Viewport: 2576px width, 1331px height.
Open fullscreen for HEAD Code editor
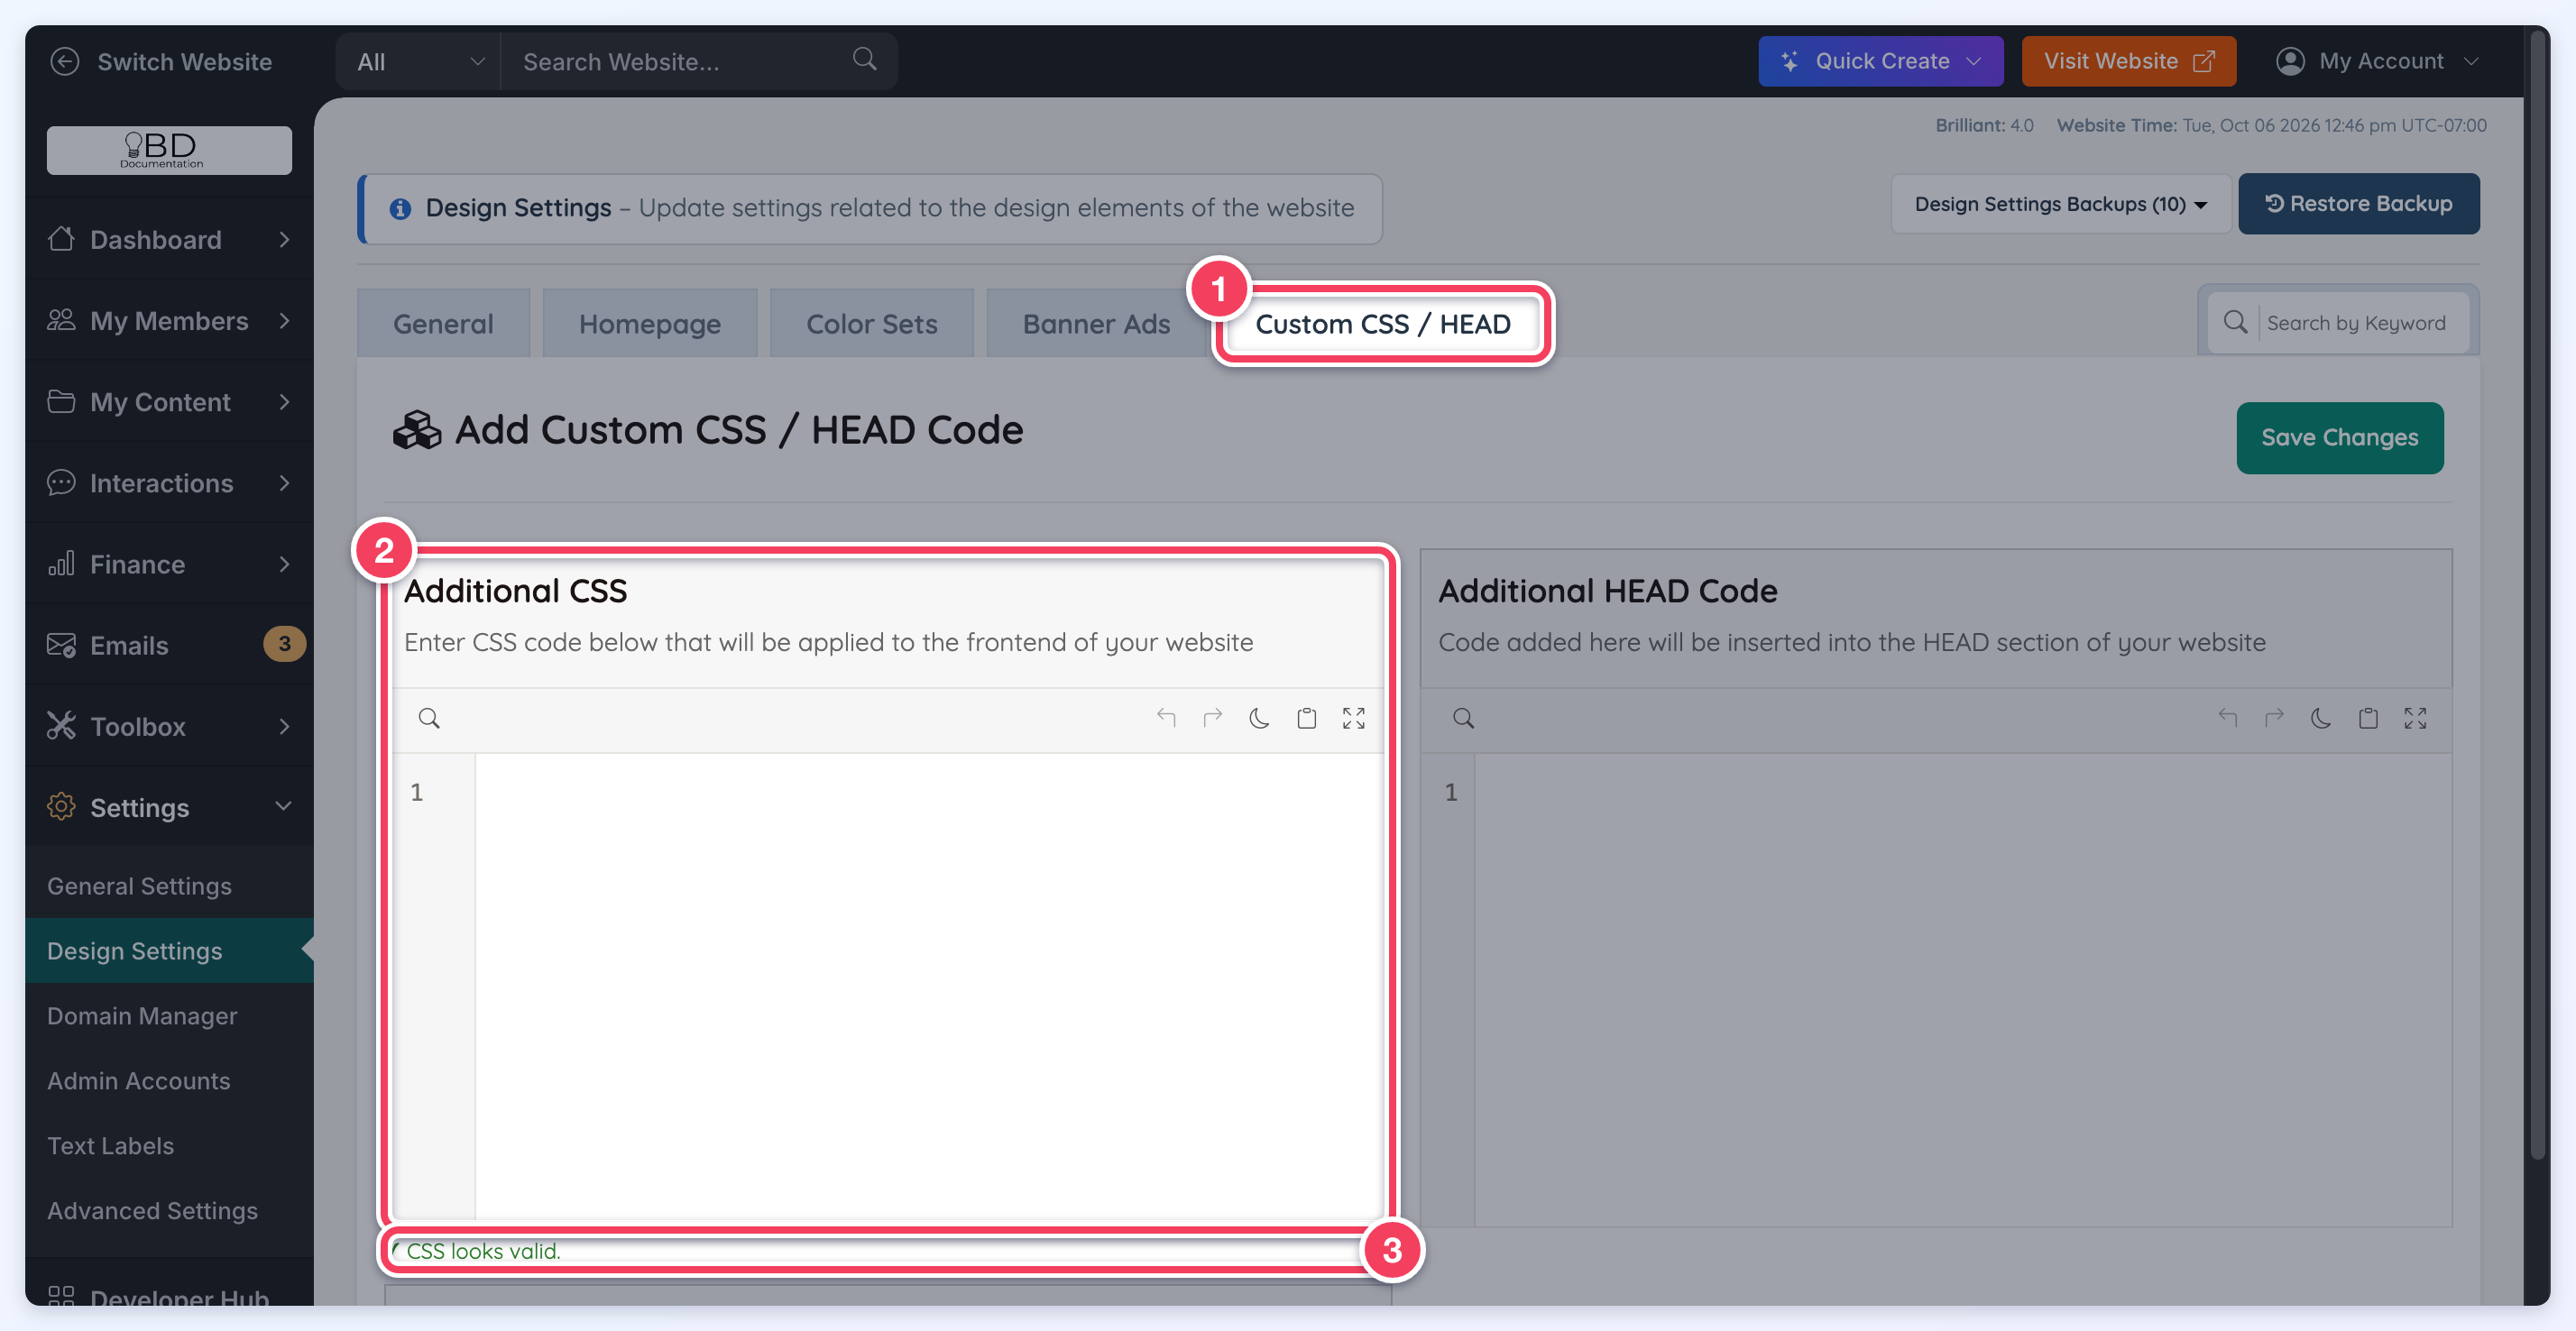point(2415,717)
